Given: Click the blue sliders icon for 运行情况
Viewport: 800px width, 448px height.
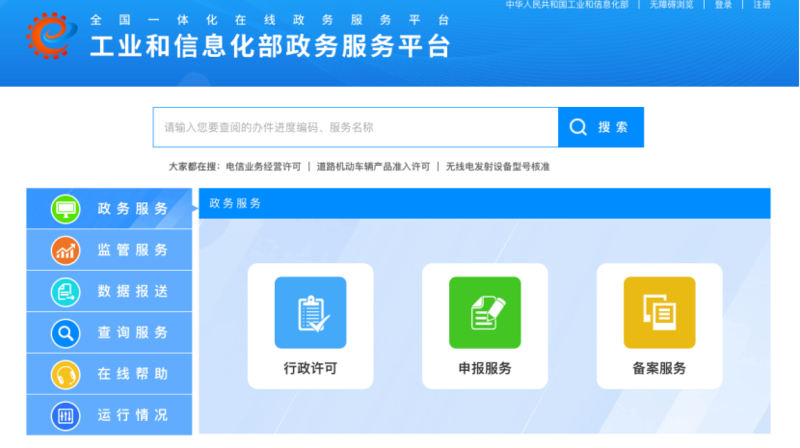Looking at the screenshot, I should 65,416.
